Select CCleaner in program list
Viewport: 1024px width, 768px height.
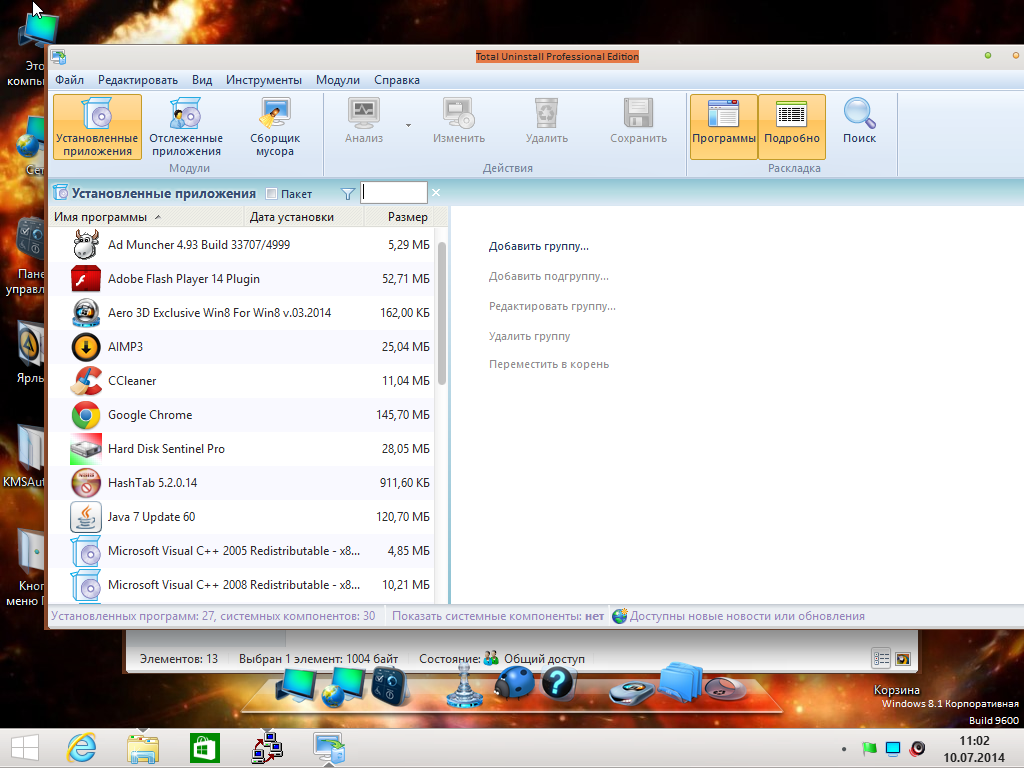(241, 381)
